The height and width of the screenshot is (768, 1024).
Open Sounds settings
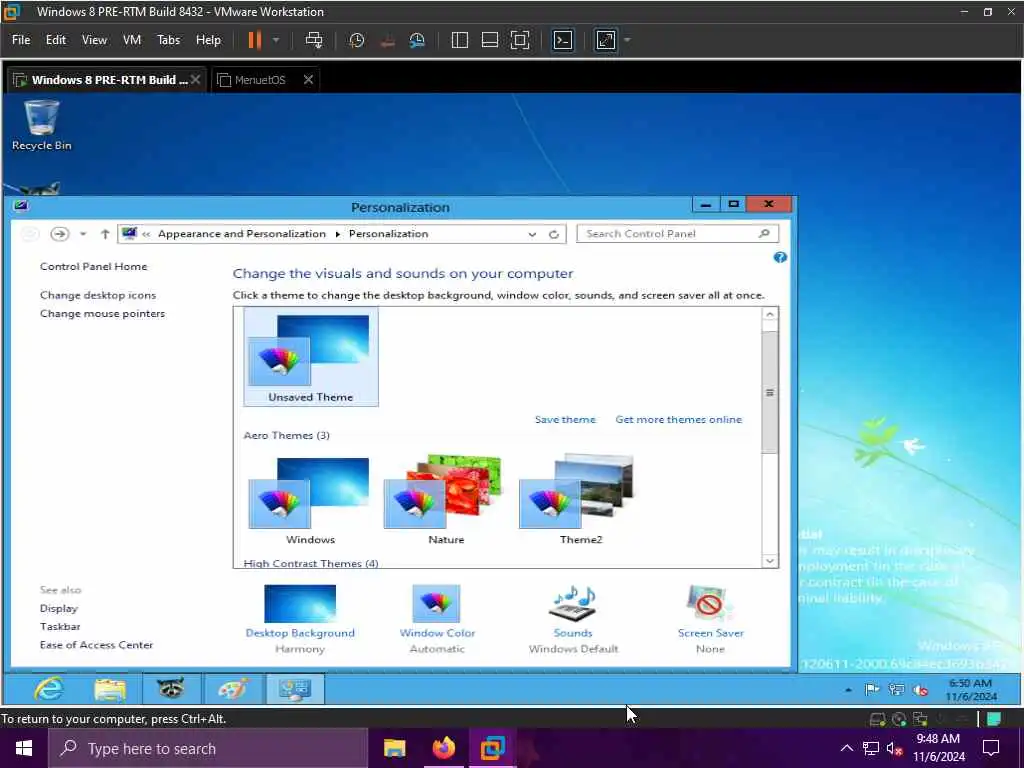tap(573, 620)
